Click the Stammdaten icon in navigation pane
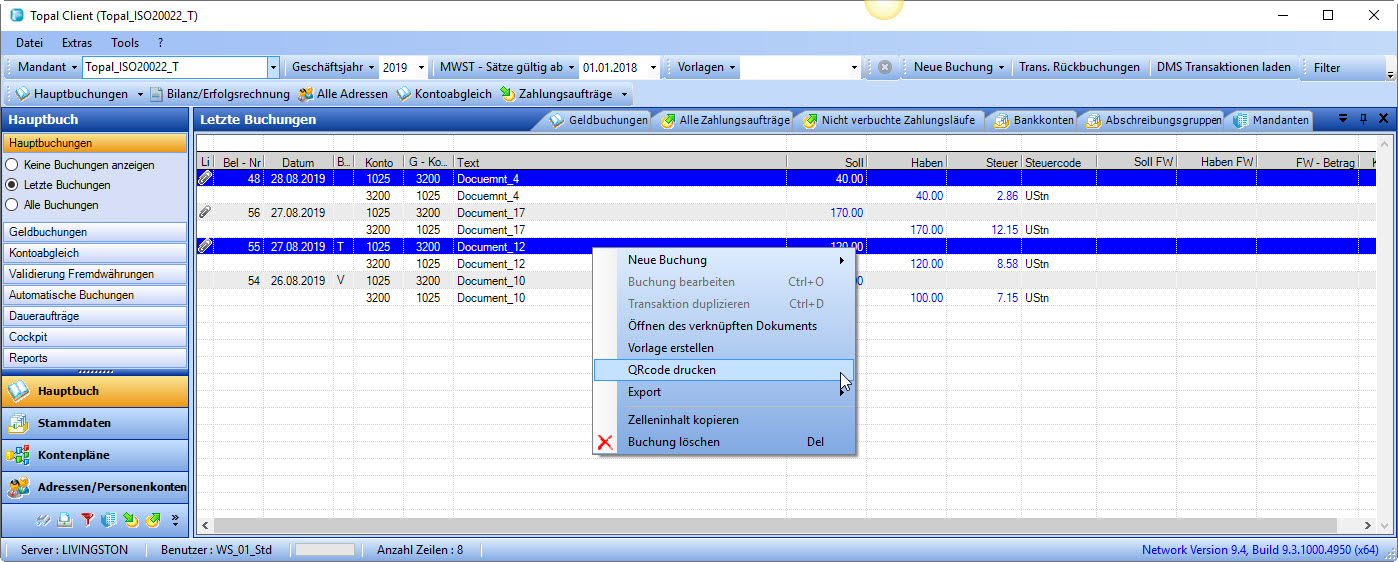The height and width of the screenshot is (562, 1398). click(x=18, y=424)
